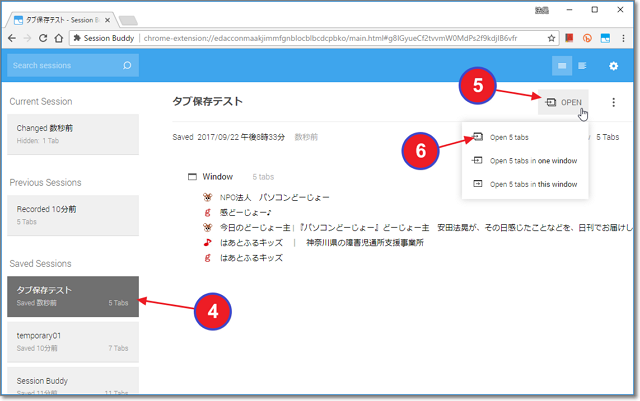The width and height of the screenshot is (640, 401).
Task: Type in the Search sessions field
Action: pos(65,66)
